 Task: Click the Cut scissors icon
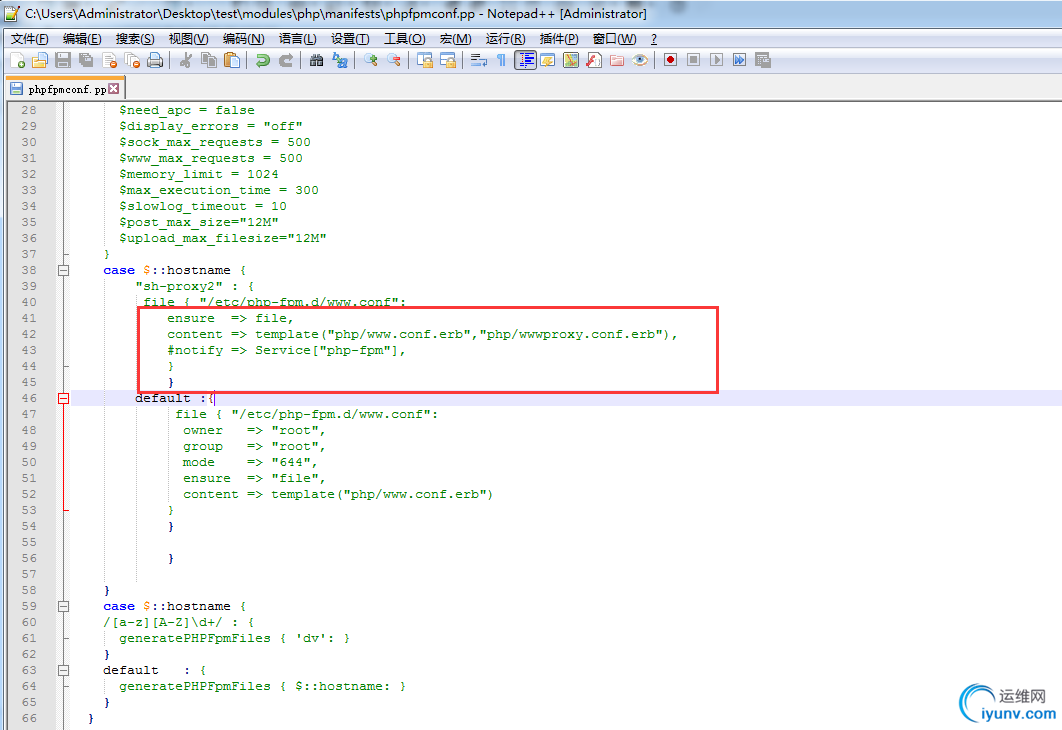coord(185,60)
